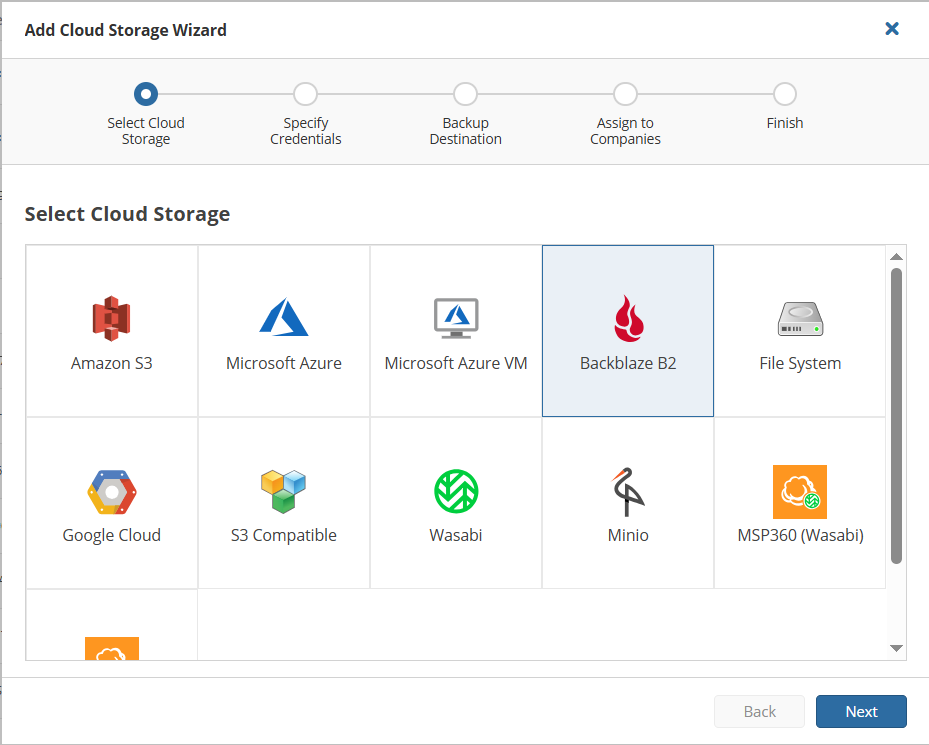This screenshot has height=745, width=929.
Task: Pick the S3 Compatible cubes icon
Action: (283, 491)
